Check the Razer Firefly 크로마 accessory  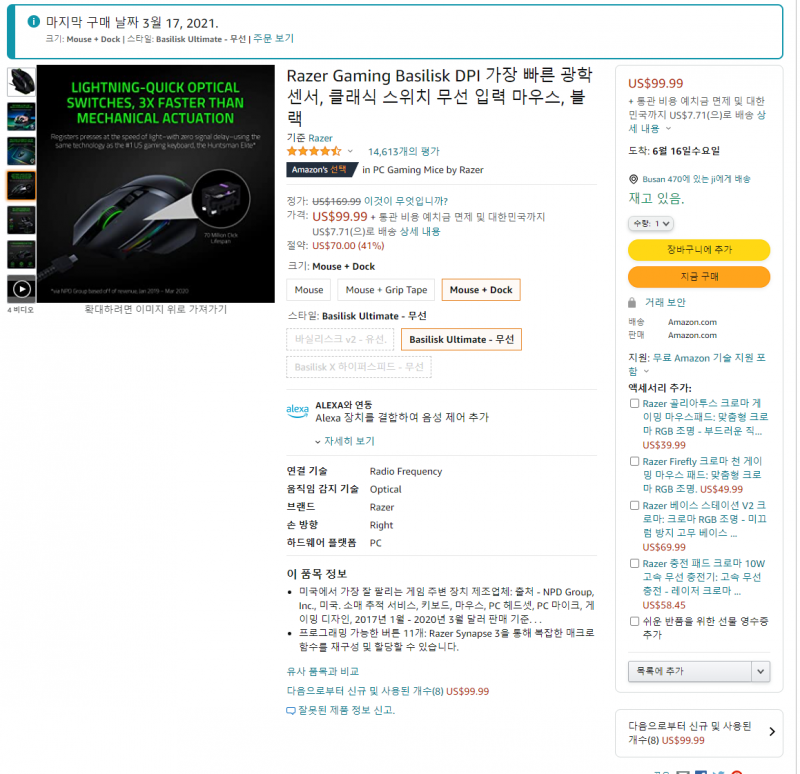634,461
